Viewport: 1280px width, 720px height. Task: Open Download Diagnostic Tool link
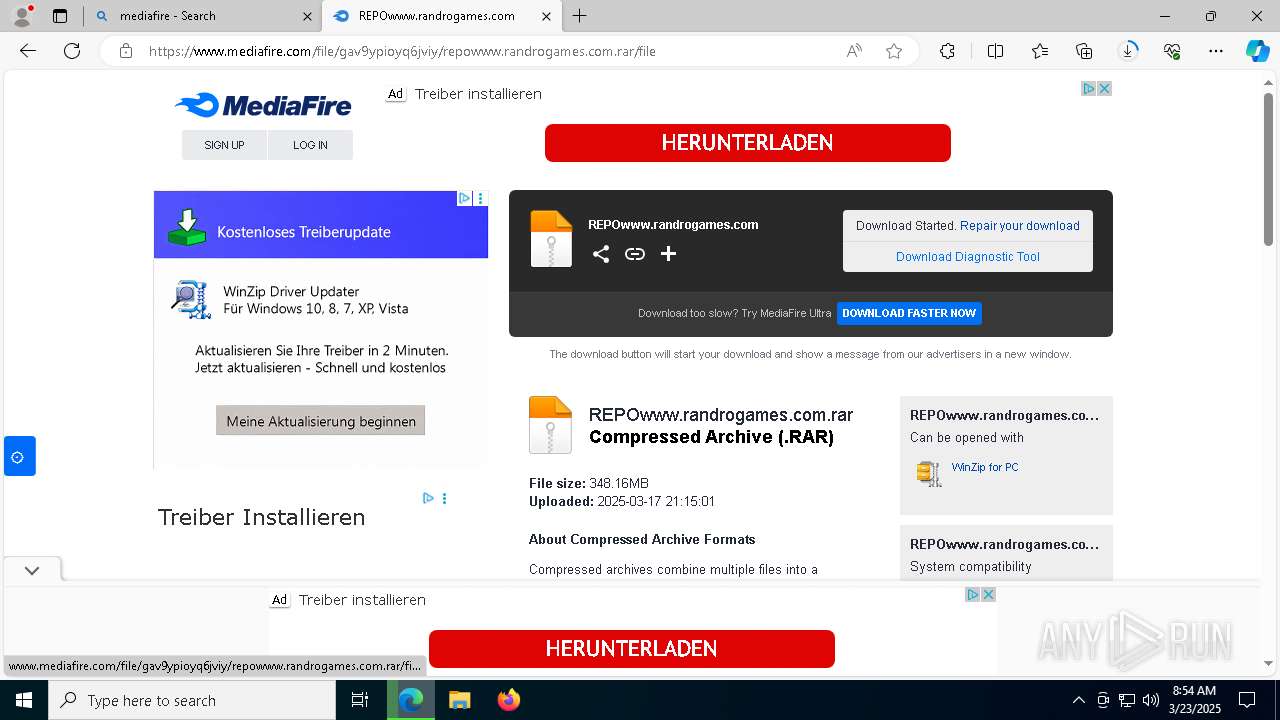[968, 257]
